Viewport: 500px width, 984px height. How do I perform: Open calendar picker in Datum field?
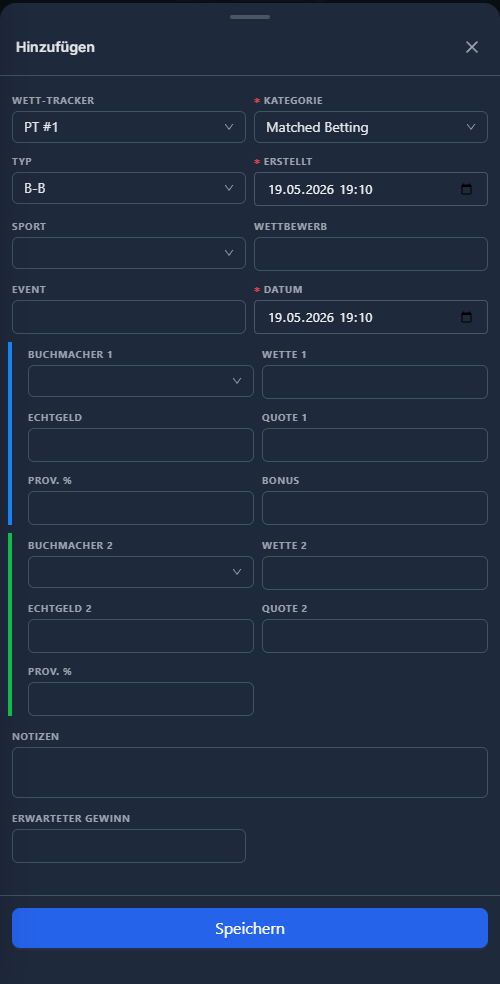click(x=466, y=318)
